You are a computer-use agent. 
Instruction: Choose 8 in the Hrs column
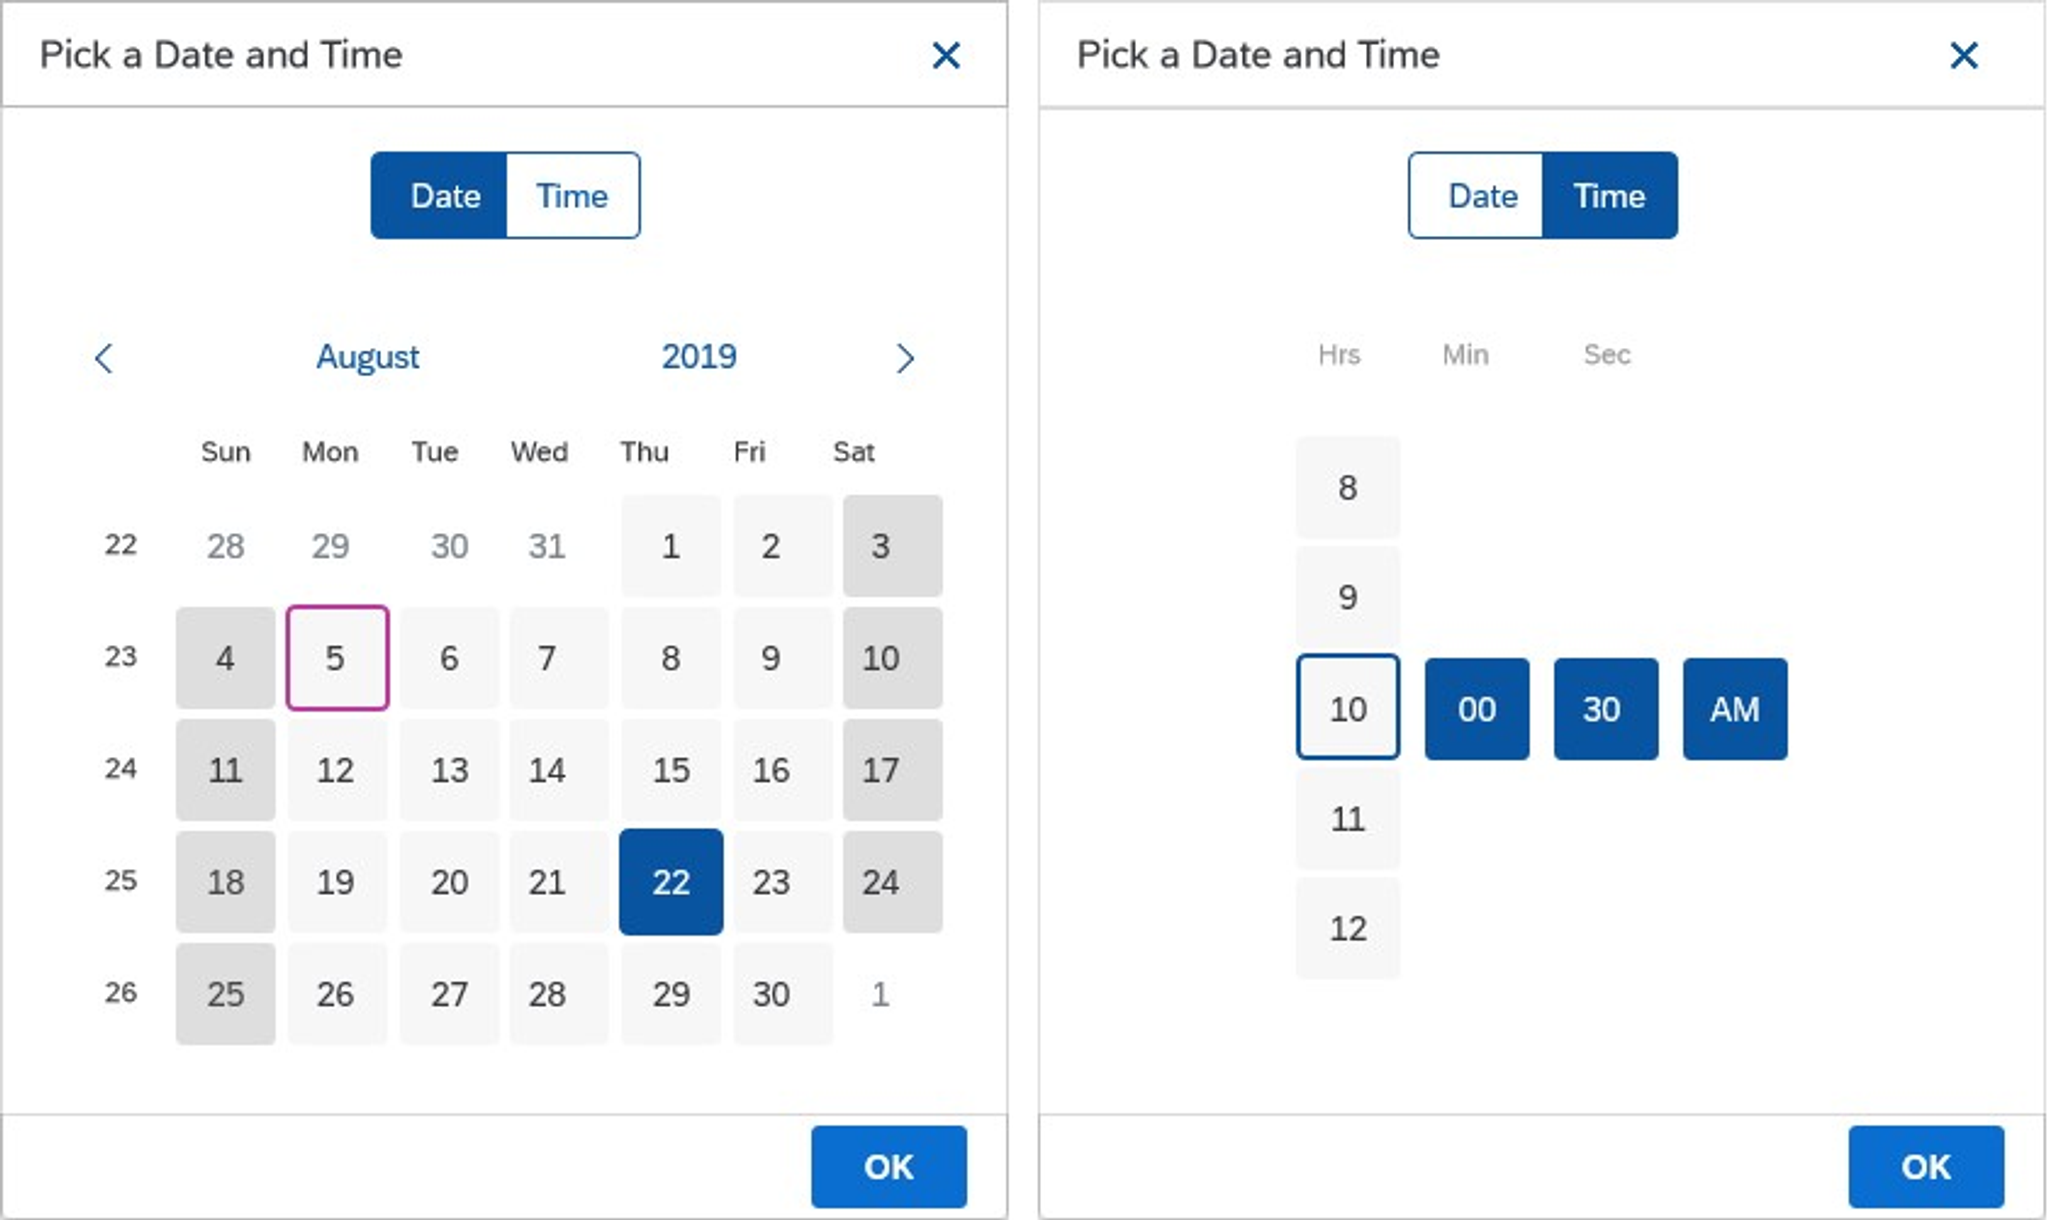click(1347, 487)
